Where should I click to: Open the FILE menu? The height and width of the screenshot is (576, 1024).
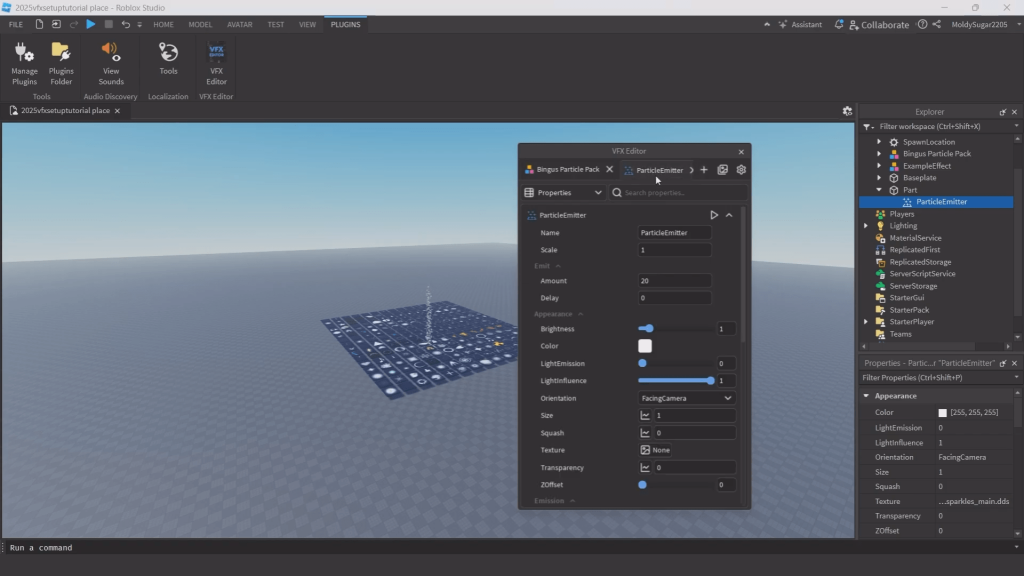16,24
